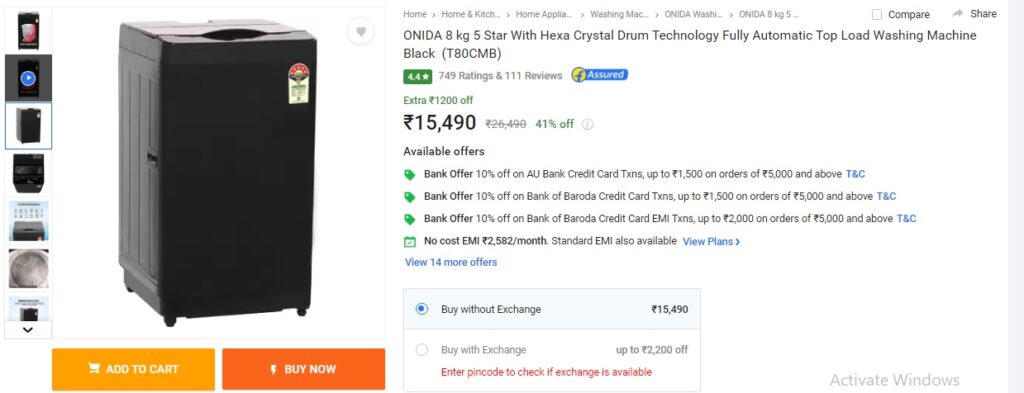1024x393 pixels.
Task: Click the No cost EMI calendar icon
Action: pyautogui.click(x=409, y=242)
